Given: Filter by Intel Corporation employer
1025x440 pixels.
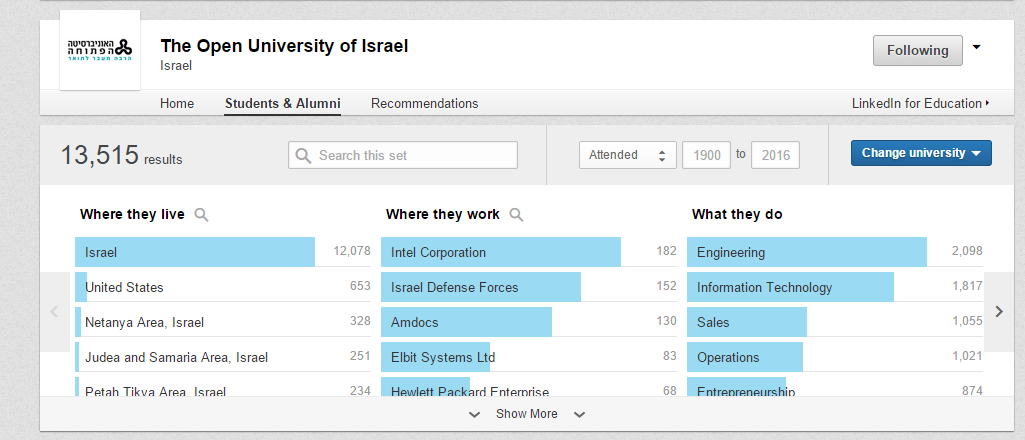Looking at the screenshot, I should point(529,252).
